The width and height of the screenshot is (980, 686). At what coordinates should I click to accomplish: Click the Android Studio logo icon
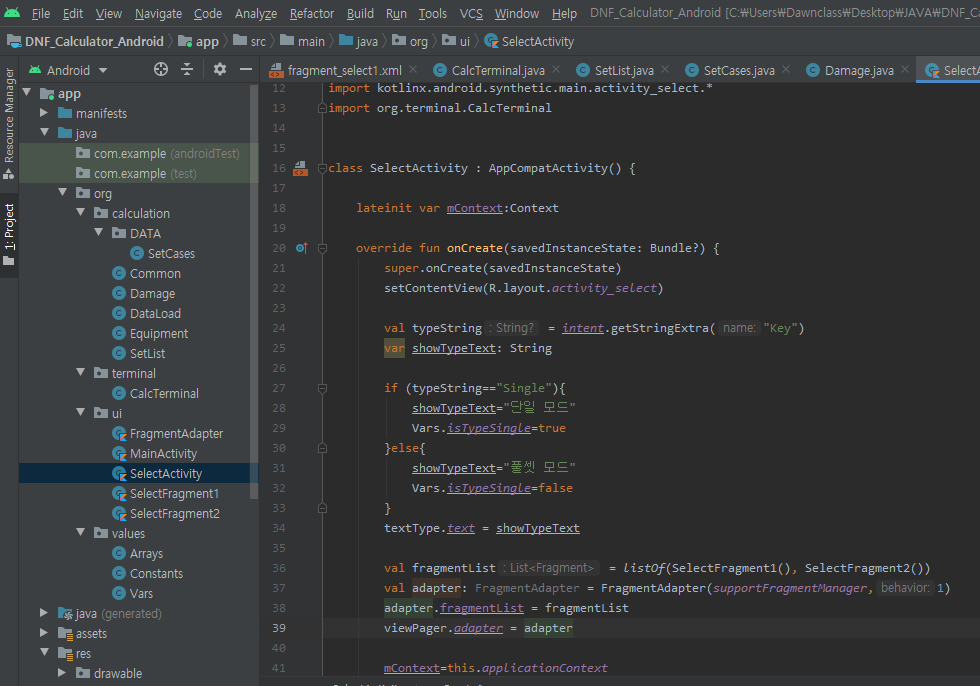pyautogui.click(x=12, y=13)
